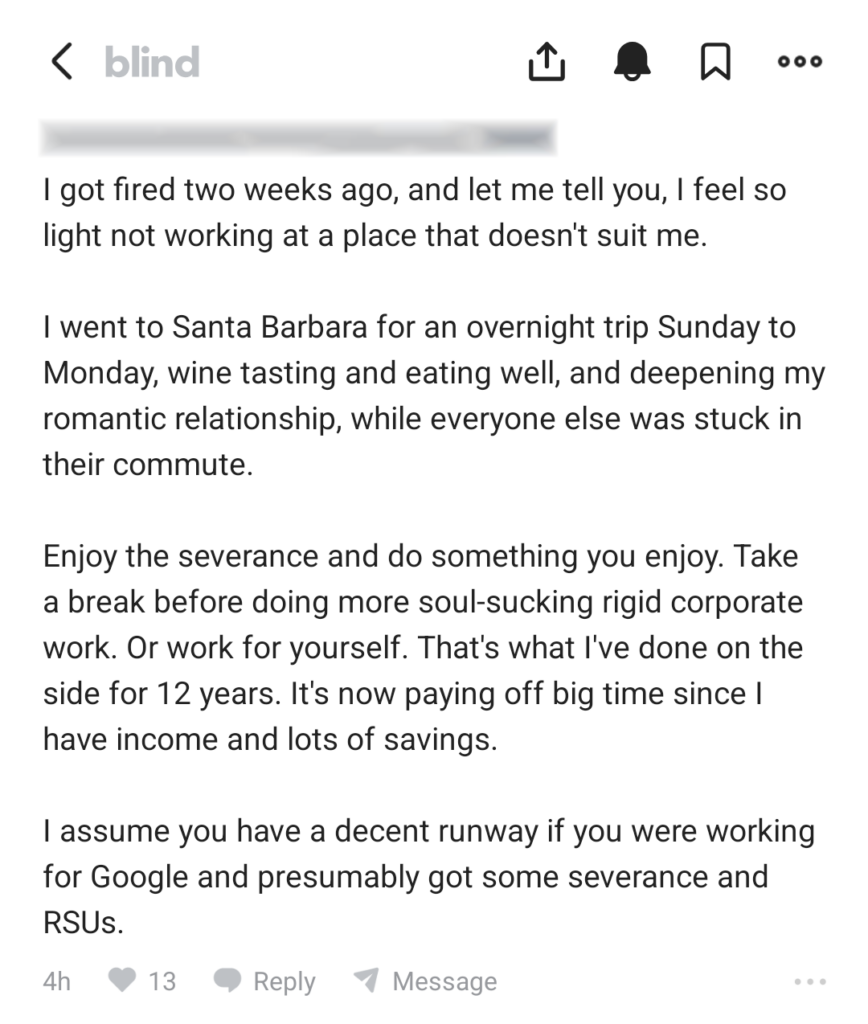
Task: Click the like count 13
Action: [x=162, y=982]
